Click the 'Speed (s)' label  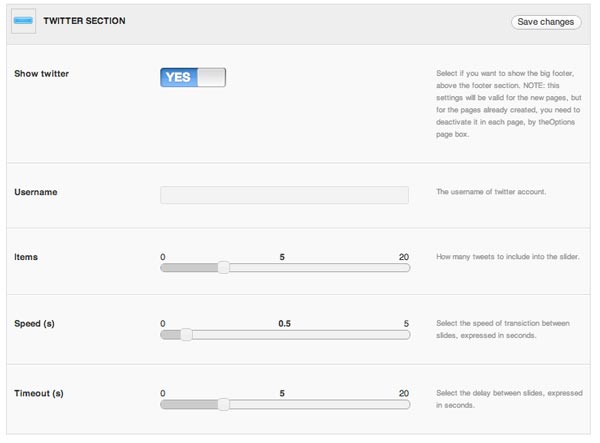[34, 324]
